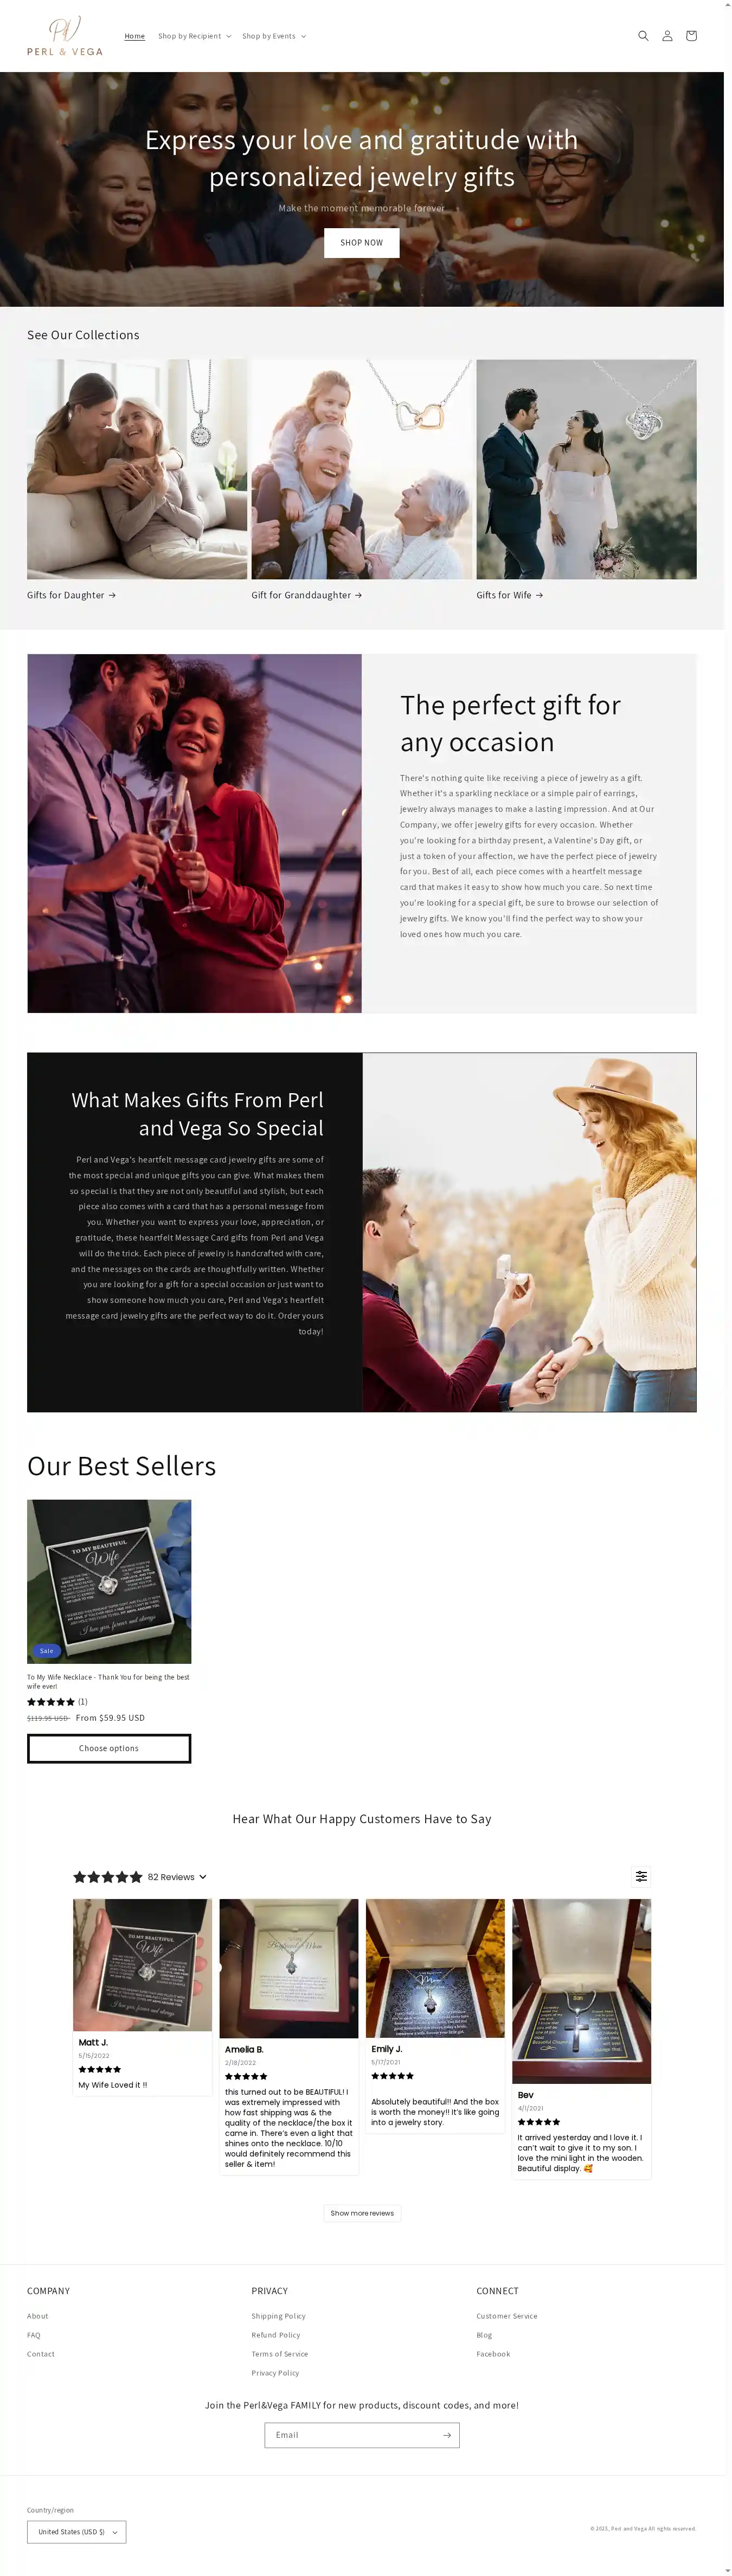
Task: Expand the Shop by Events menu
Action: [274, 36]
